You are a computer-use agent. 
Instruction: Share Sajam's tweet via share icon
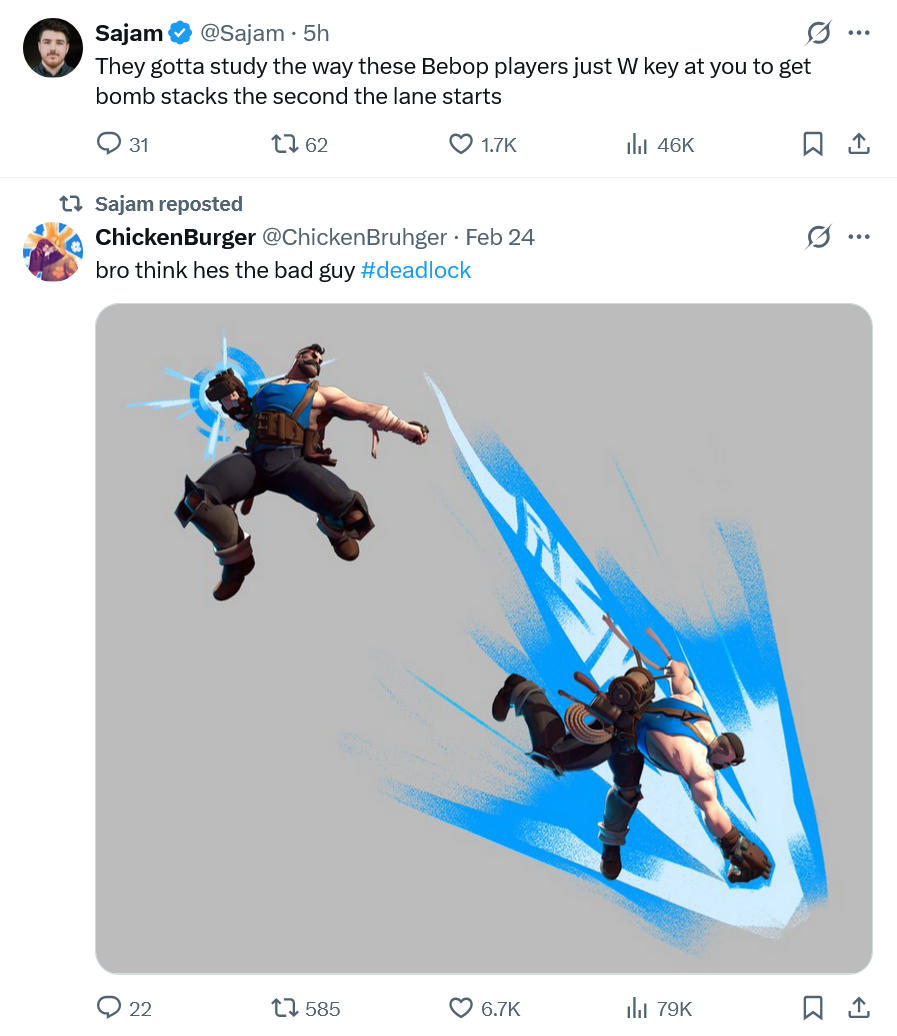(859, 143)
